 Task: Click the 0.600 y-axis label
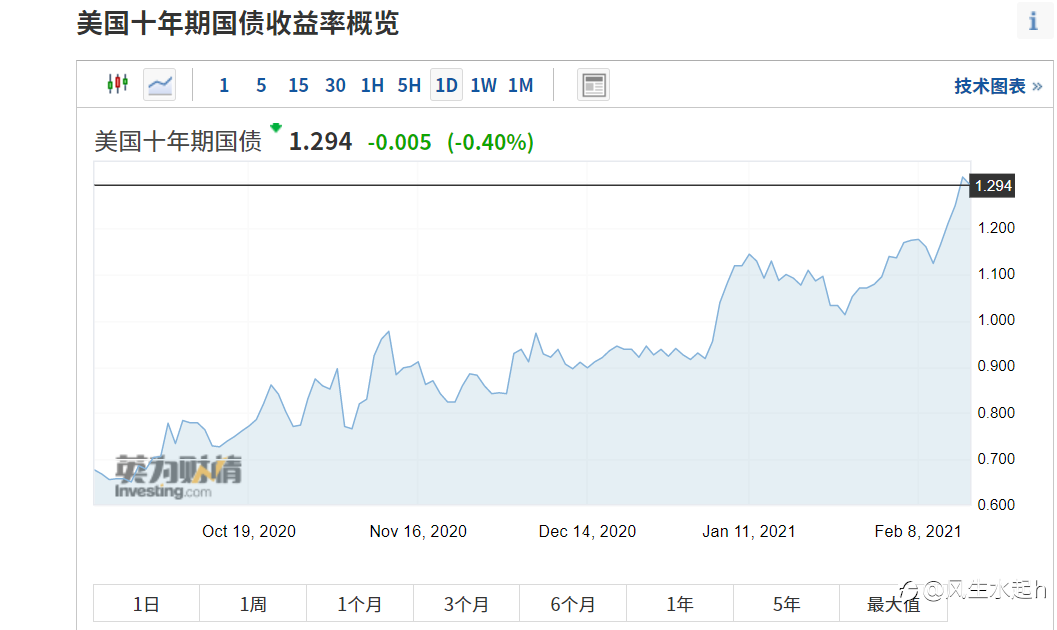click(x=996, y=505)
